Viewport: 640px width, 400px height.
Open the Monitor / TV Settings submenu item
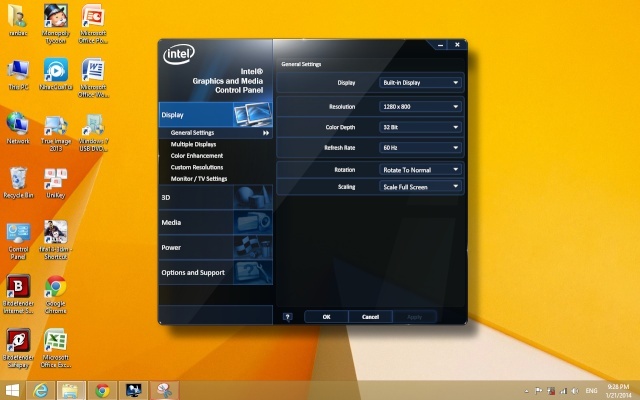[199, 178]
